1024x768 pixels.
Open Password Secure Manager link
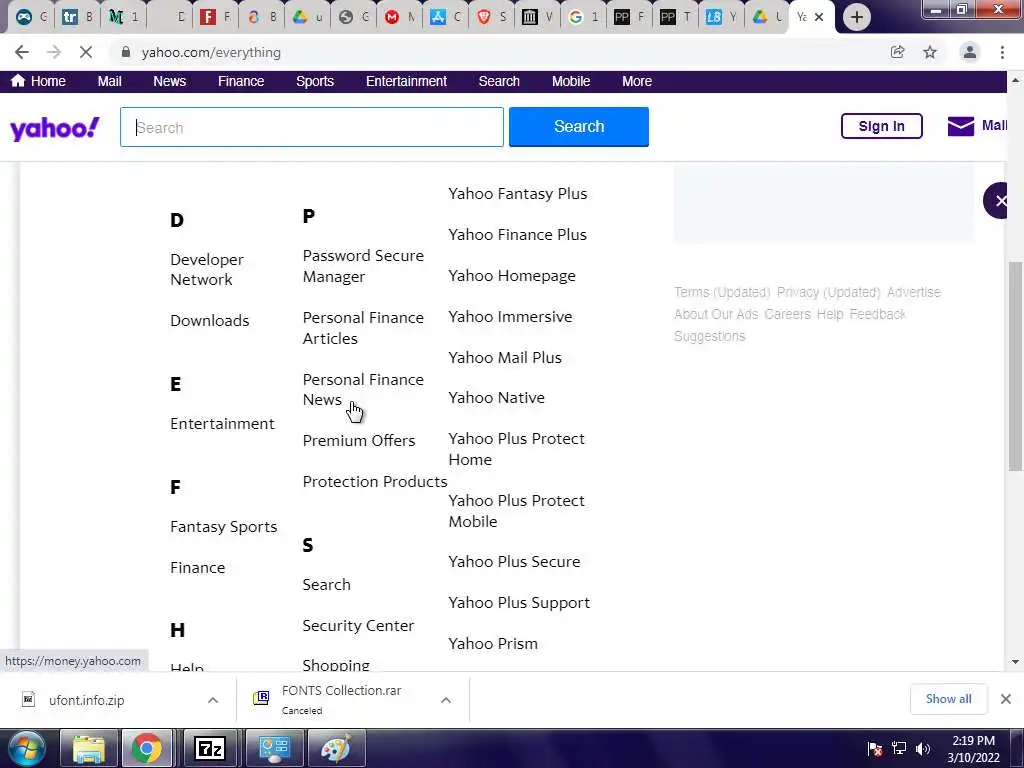pyautogui.click(x=363, y=266)
